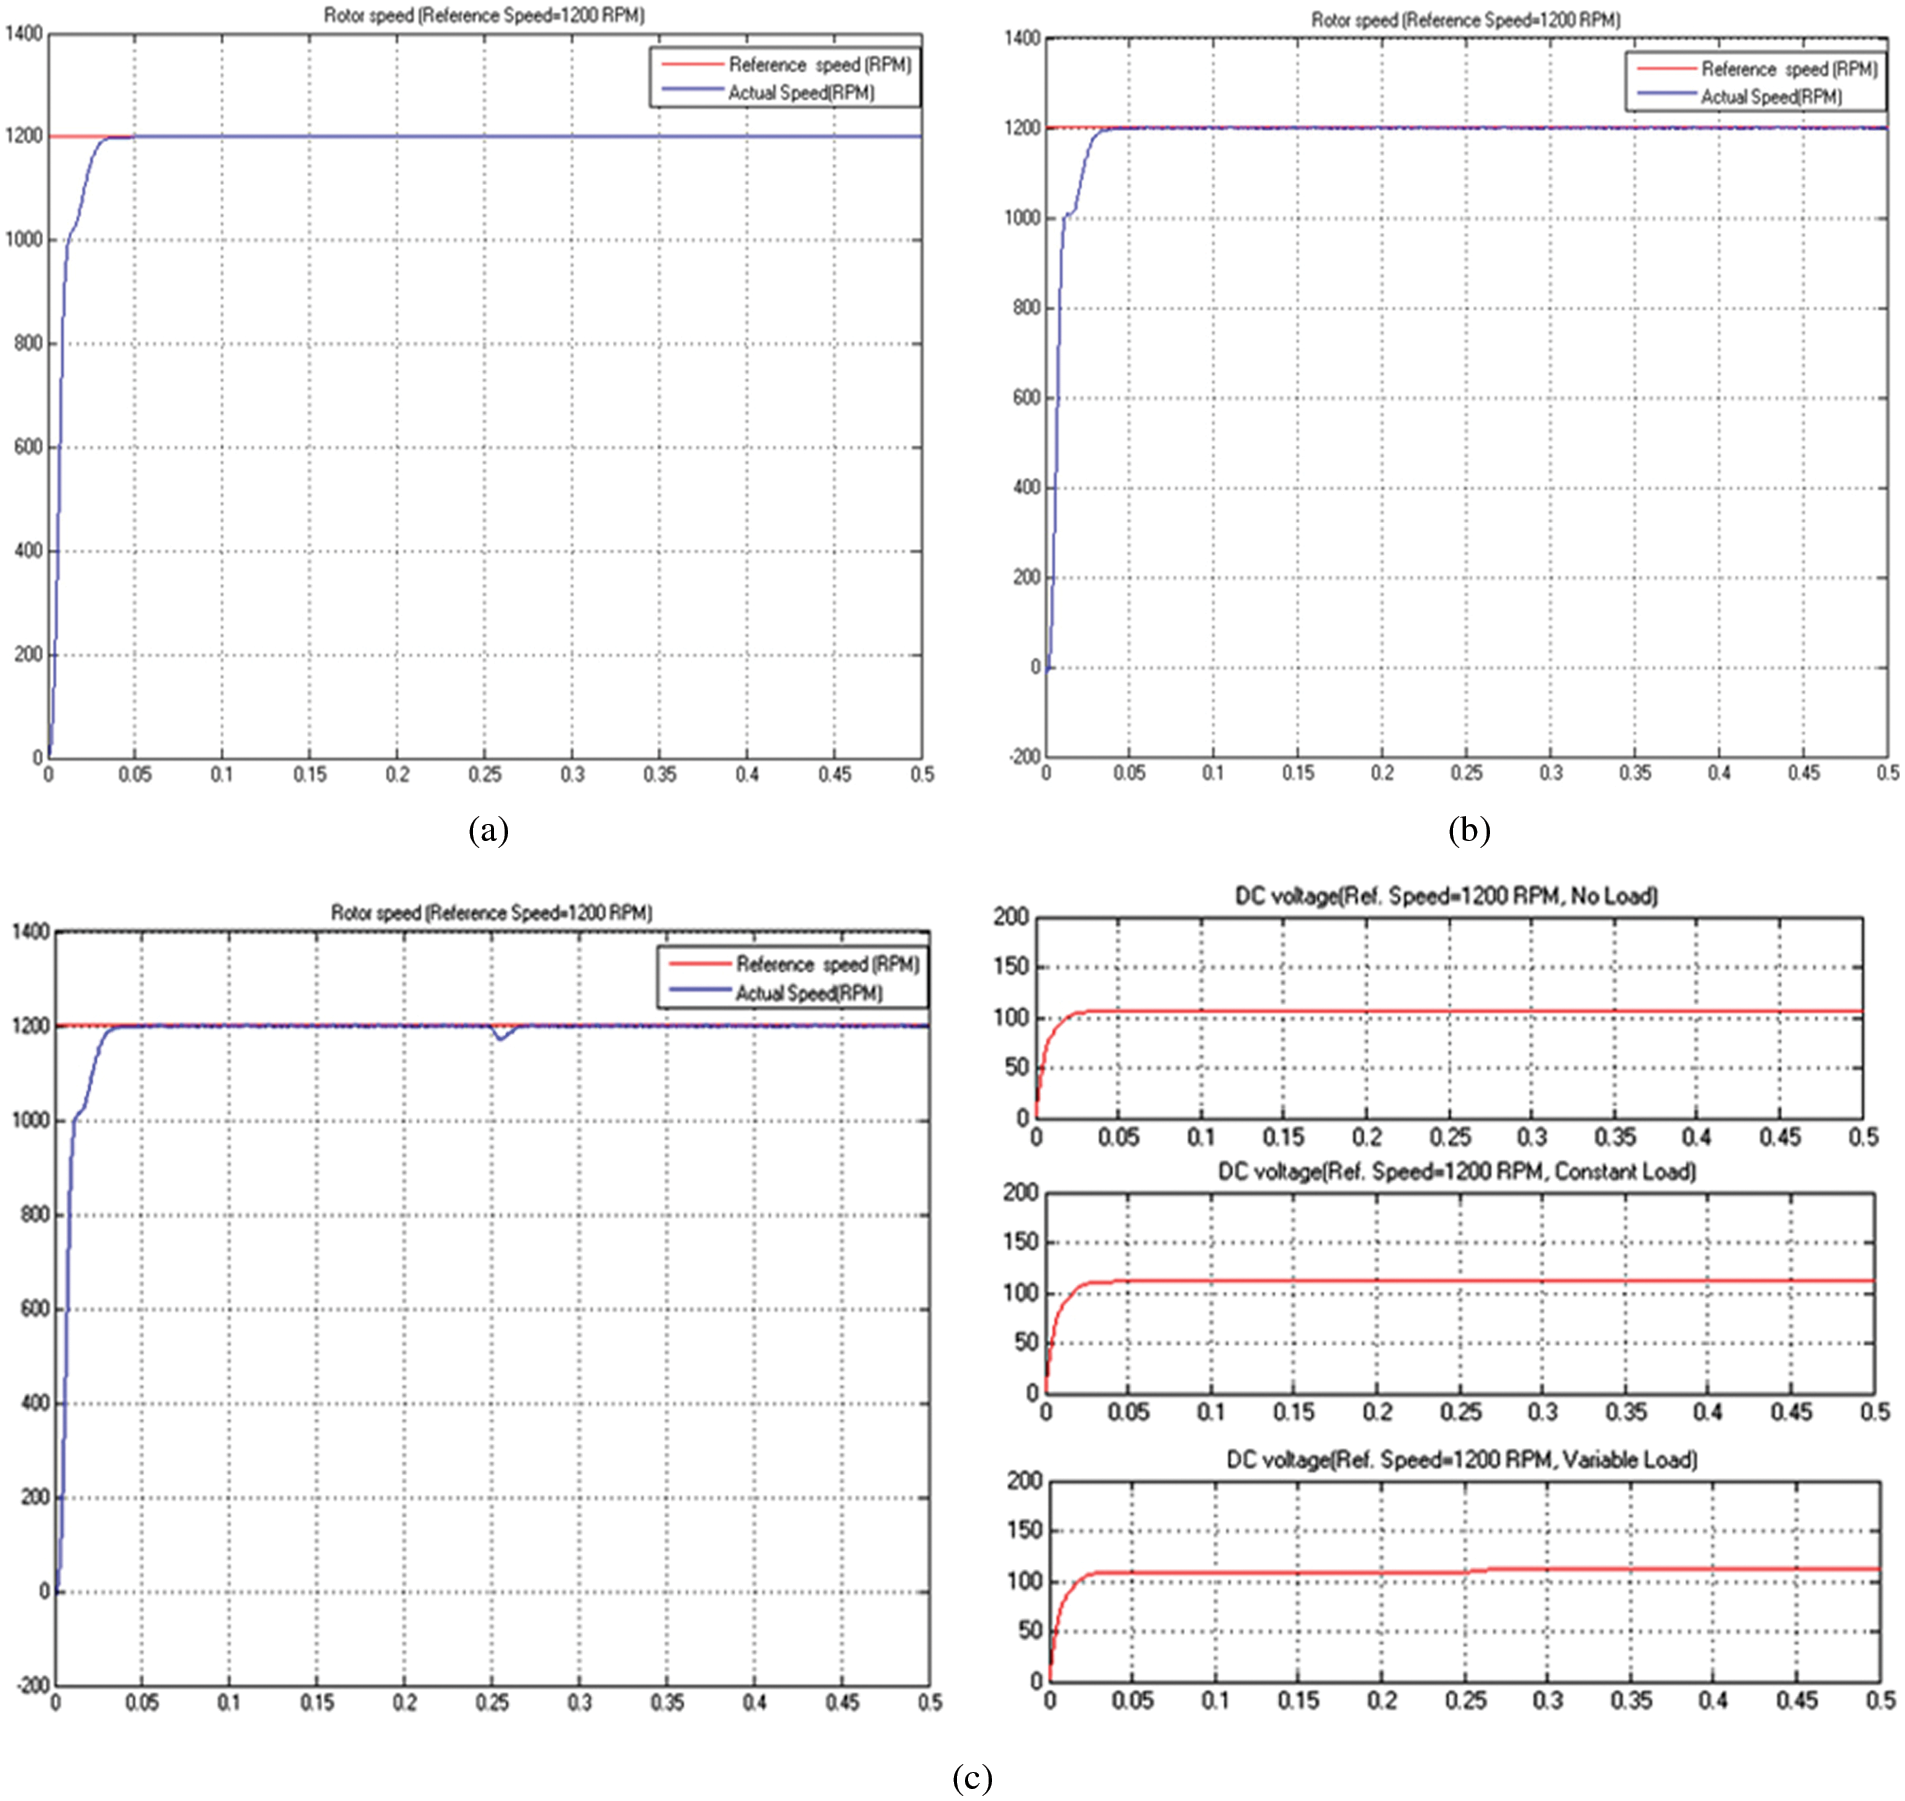Click the 'DC voltage ... Constant Load' plot title
This screenshot has width=1905, height=1801.
pyautogui.click(x=1456, y=1171)
